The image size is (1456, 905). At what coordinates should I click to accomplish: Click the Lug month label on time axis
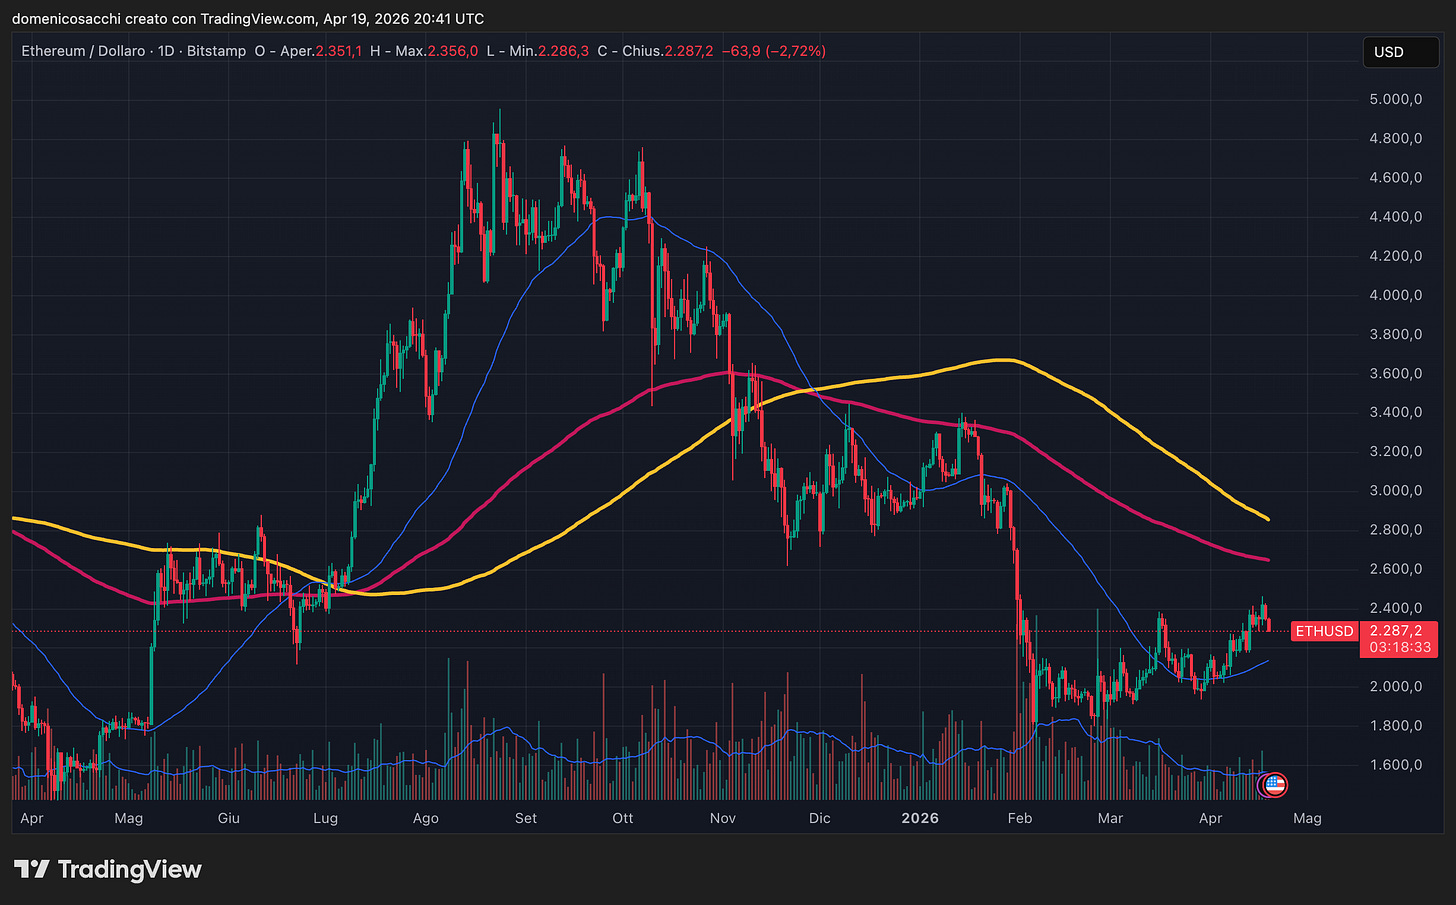pos(325,818)
